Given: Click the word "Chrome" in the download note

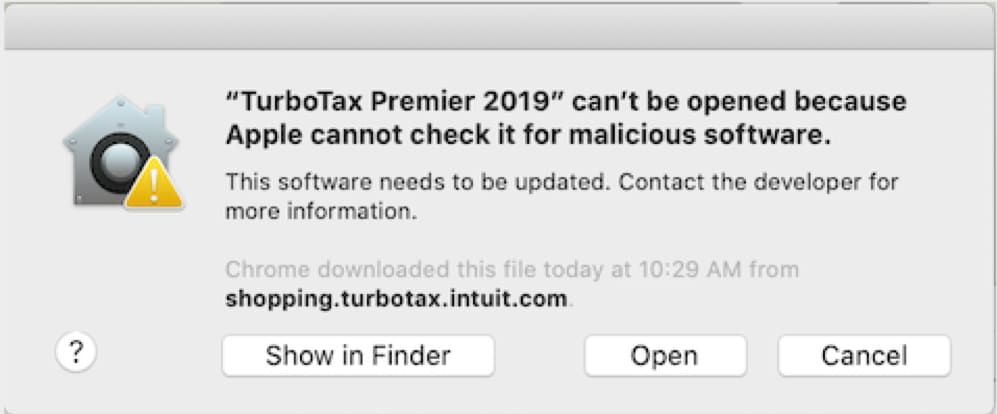Looking at the screenshot, I should tap(268, 270).
